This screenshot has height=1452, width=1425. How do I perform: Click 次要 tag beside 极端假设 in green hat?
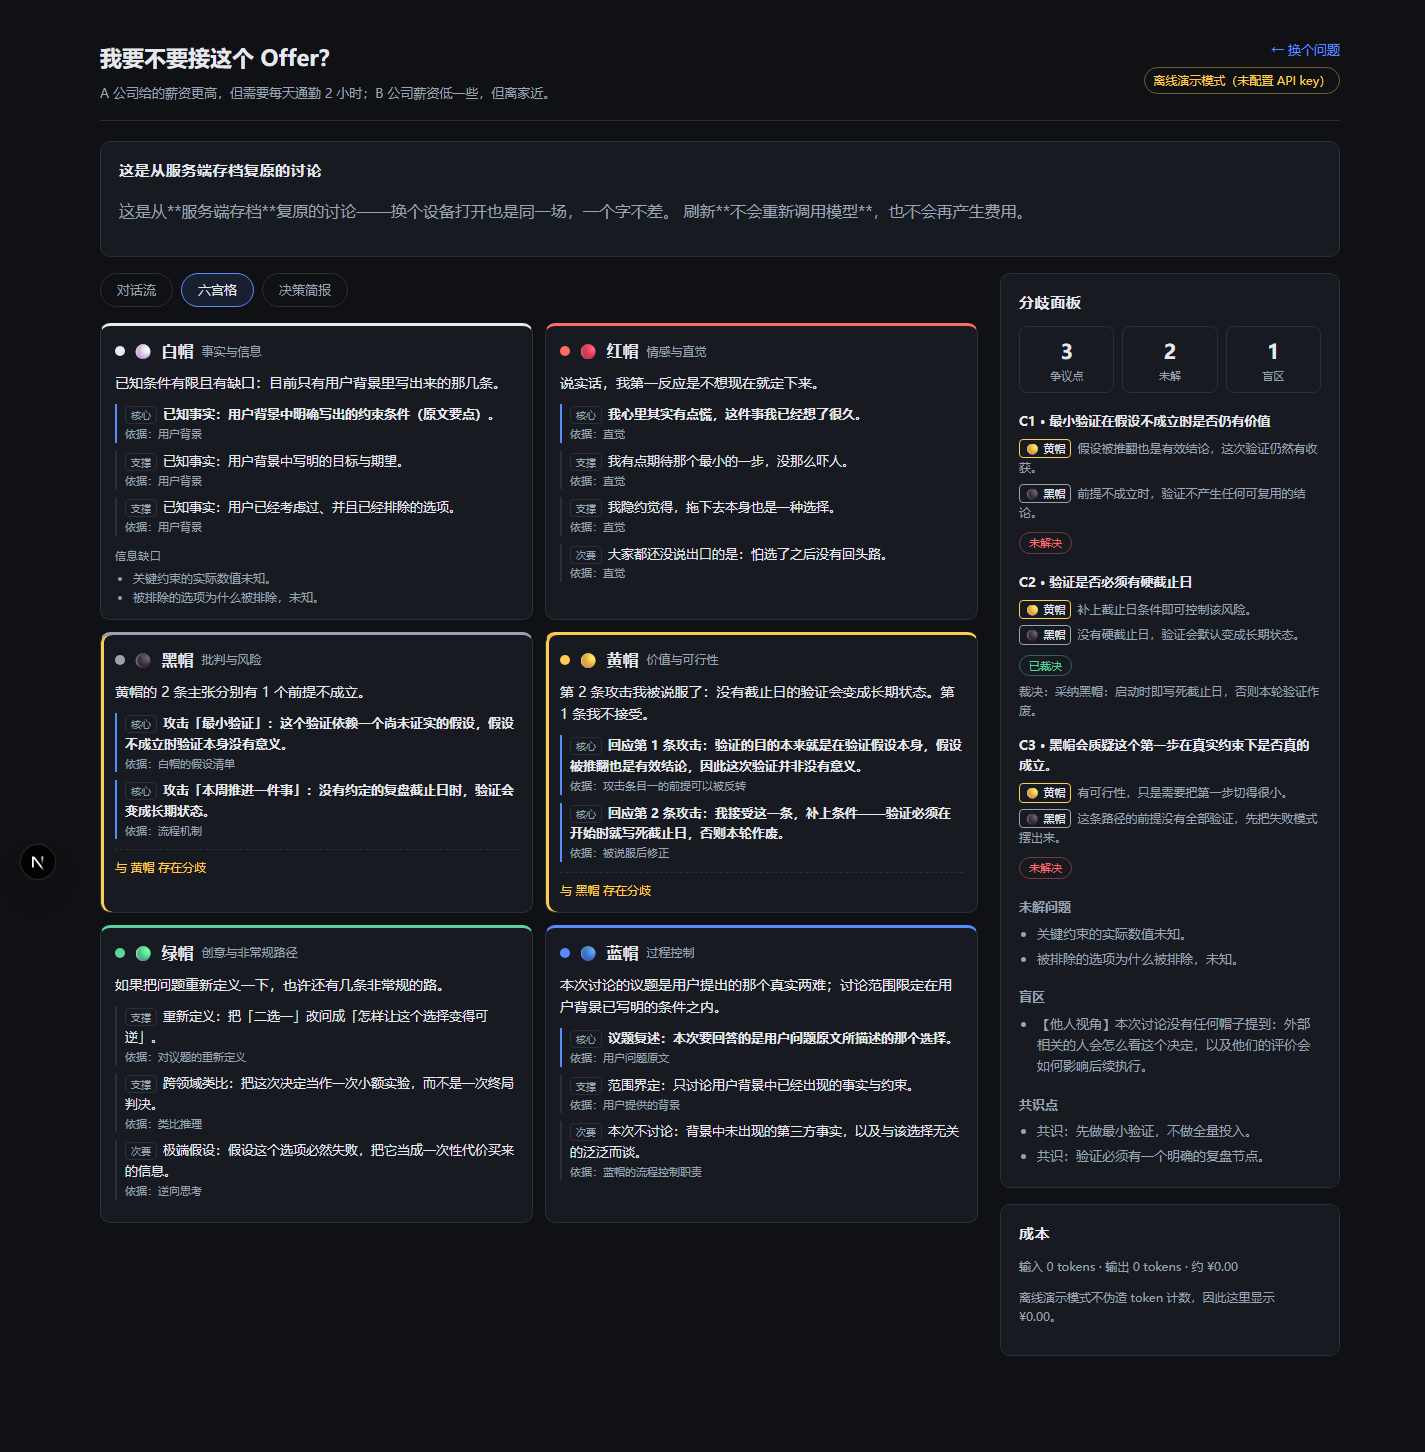[140, 1151]
